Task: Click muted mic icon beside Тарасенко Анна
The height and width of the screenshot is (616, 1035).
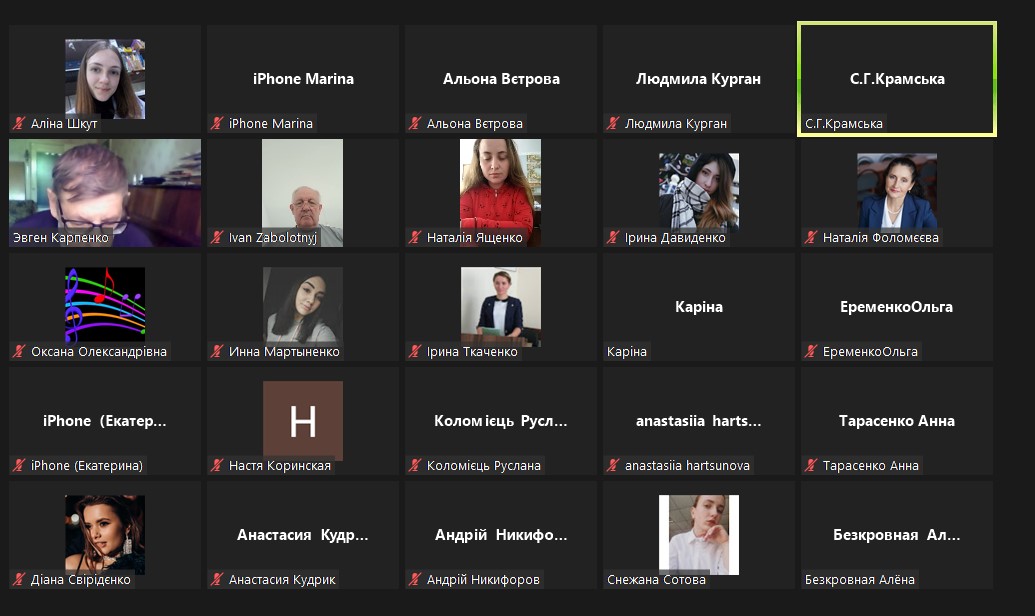Action: [811, 465]
